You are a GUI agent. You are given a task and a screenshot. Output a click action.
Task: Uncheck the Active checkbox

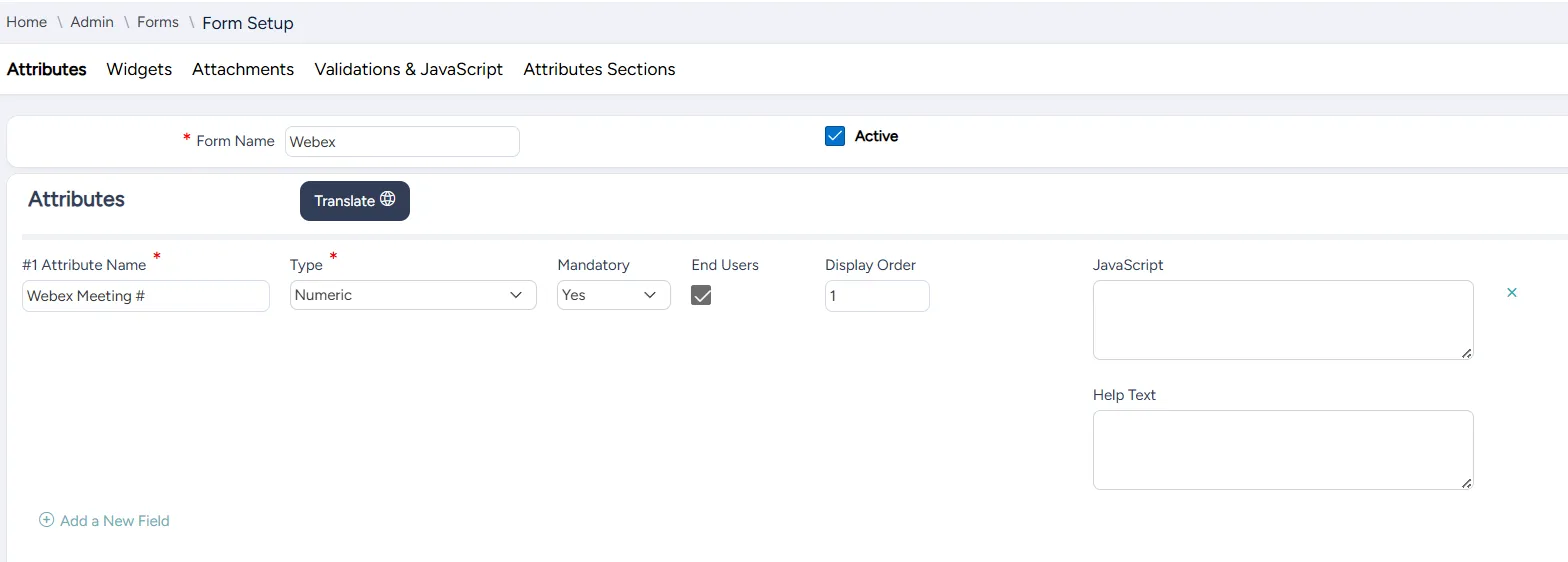835,136
